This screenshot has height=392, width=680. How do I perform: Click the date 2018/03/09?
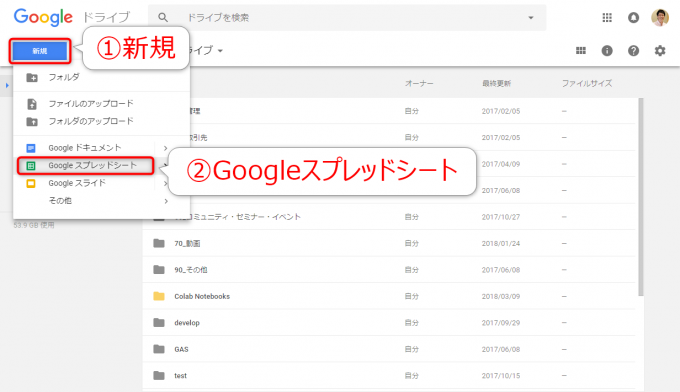tap(500, 297)
